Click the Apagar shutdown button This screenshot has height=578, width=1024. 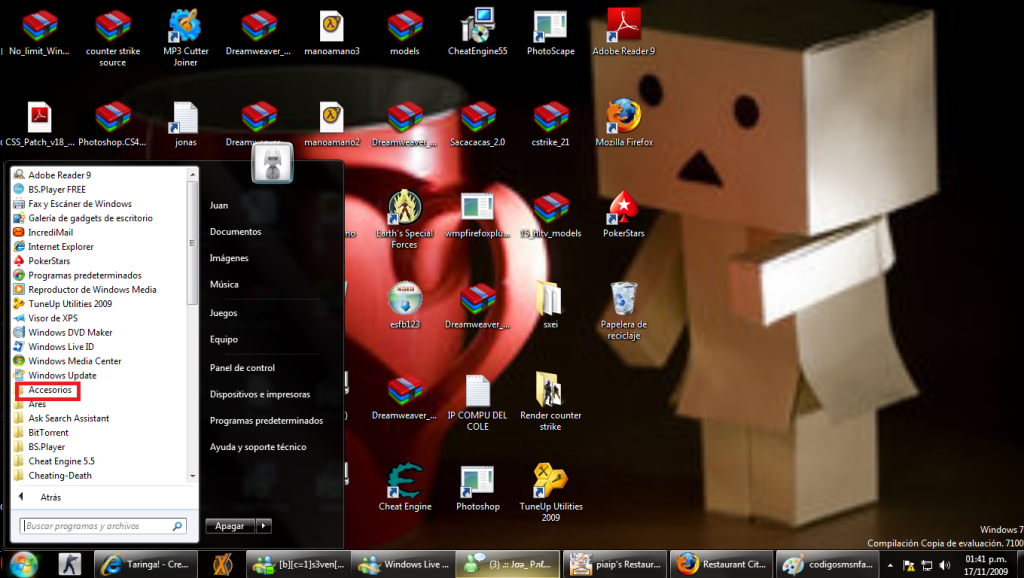[x=230, y=526]
